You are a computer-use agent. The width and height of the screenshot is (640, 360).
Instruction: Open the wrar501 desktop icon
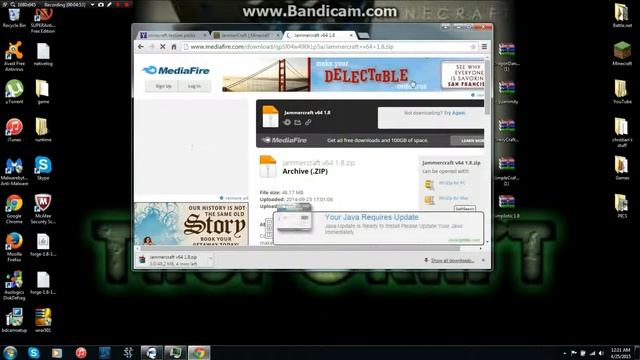click(43, 320)
